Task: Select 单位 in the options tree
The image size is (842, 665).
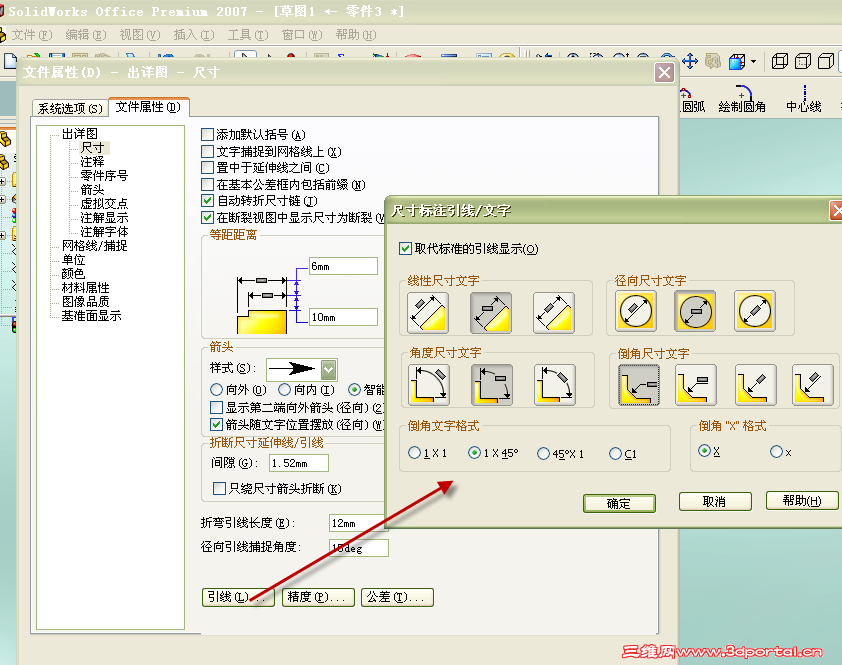Action: tap(74, 259)
